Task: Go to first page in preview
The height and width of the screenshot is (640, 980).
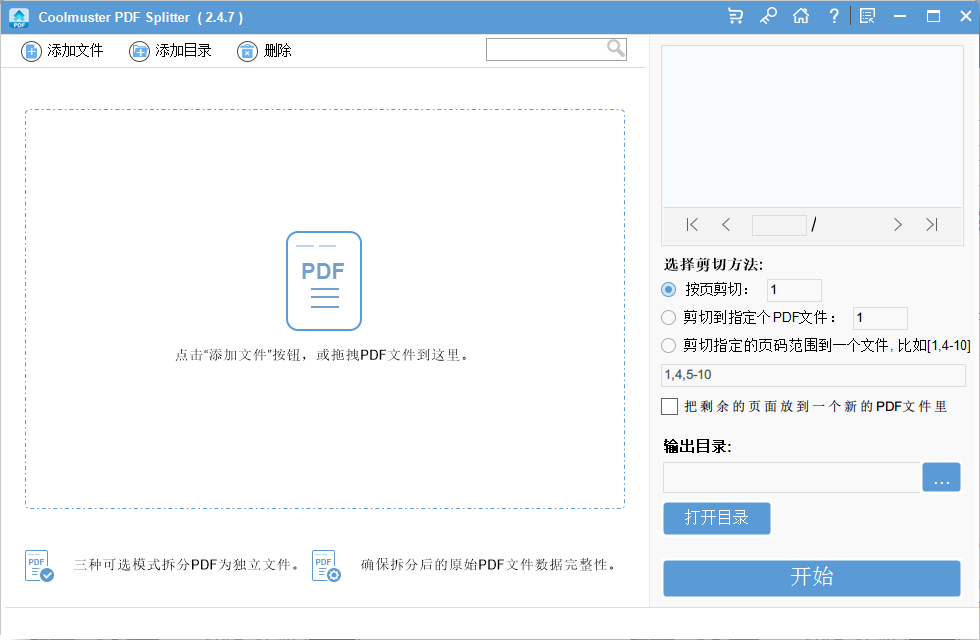Action: (x=692, y=224)
